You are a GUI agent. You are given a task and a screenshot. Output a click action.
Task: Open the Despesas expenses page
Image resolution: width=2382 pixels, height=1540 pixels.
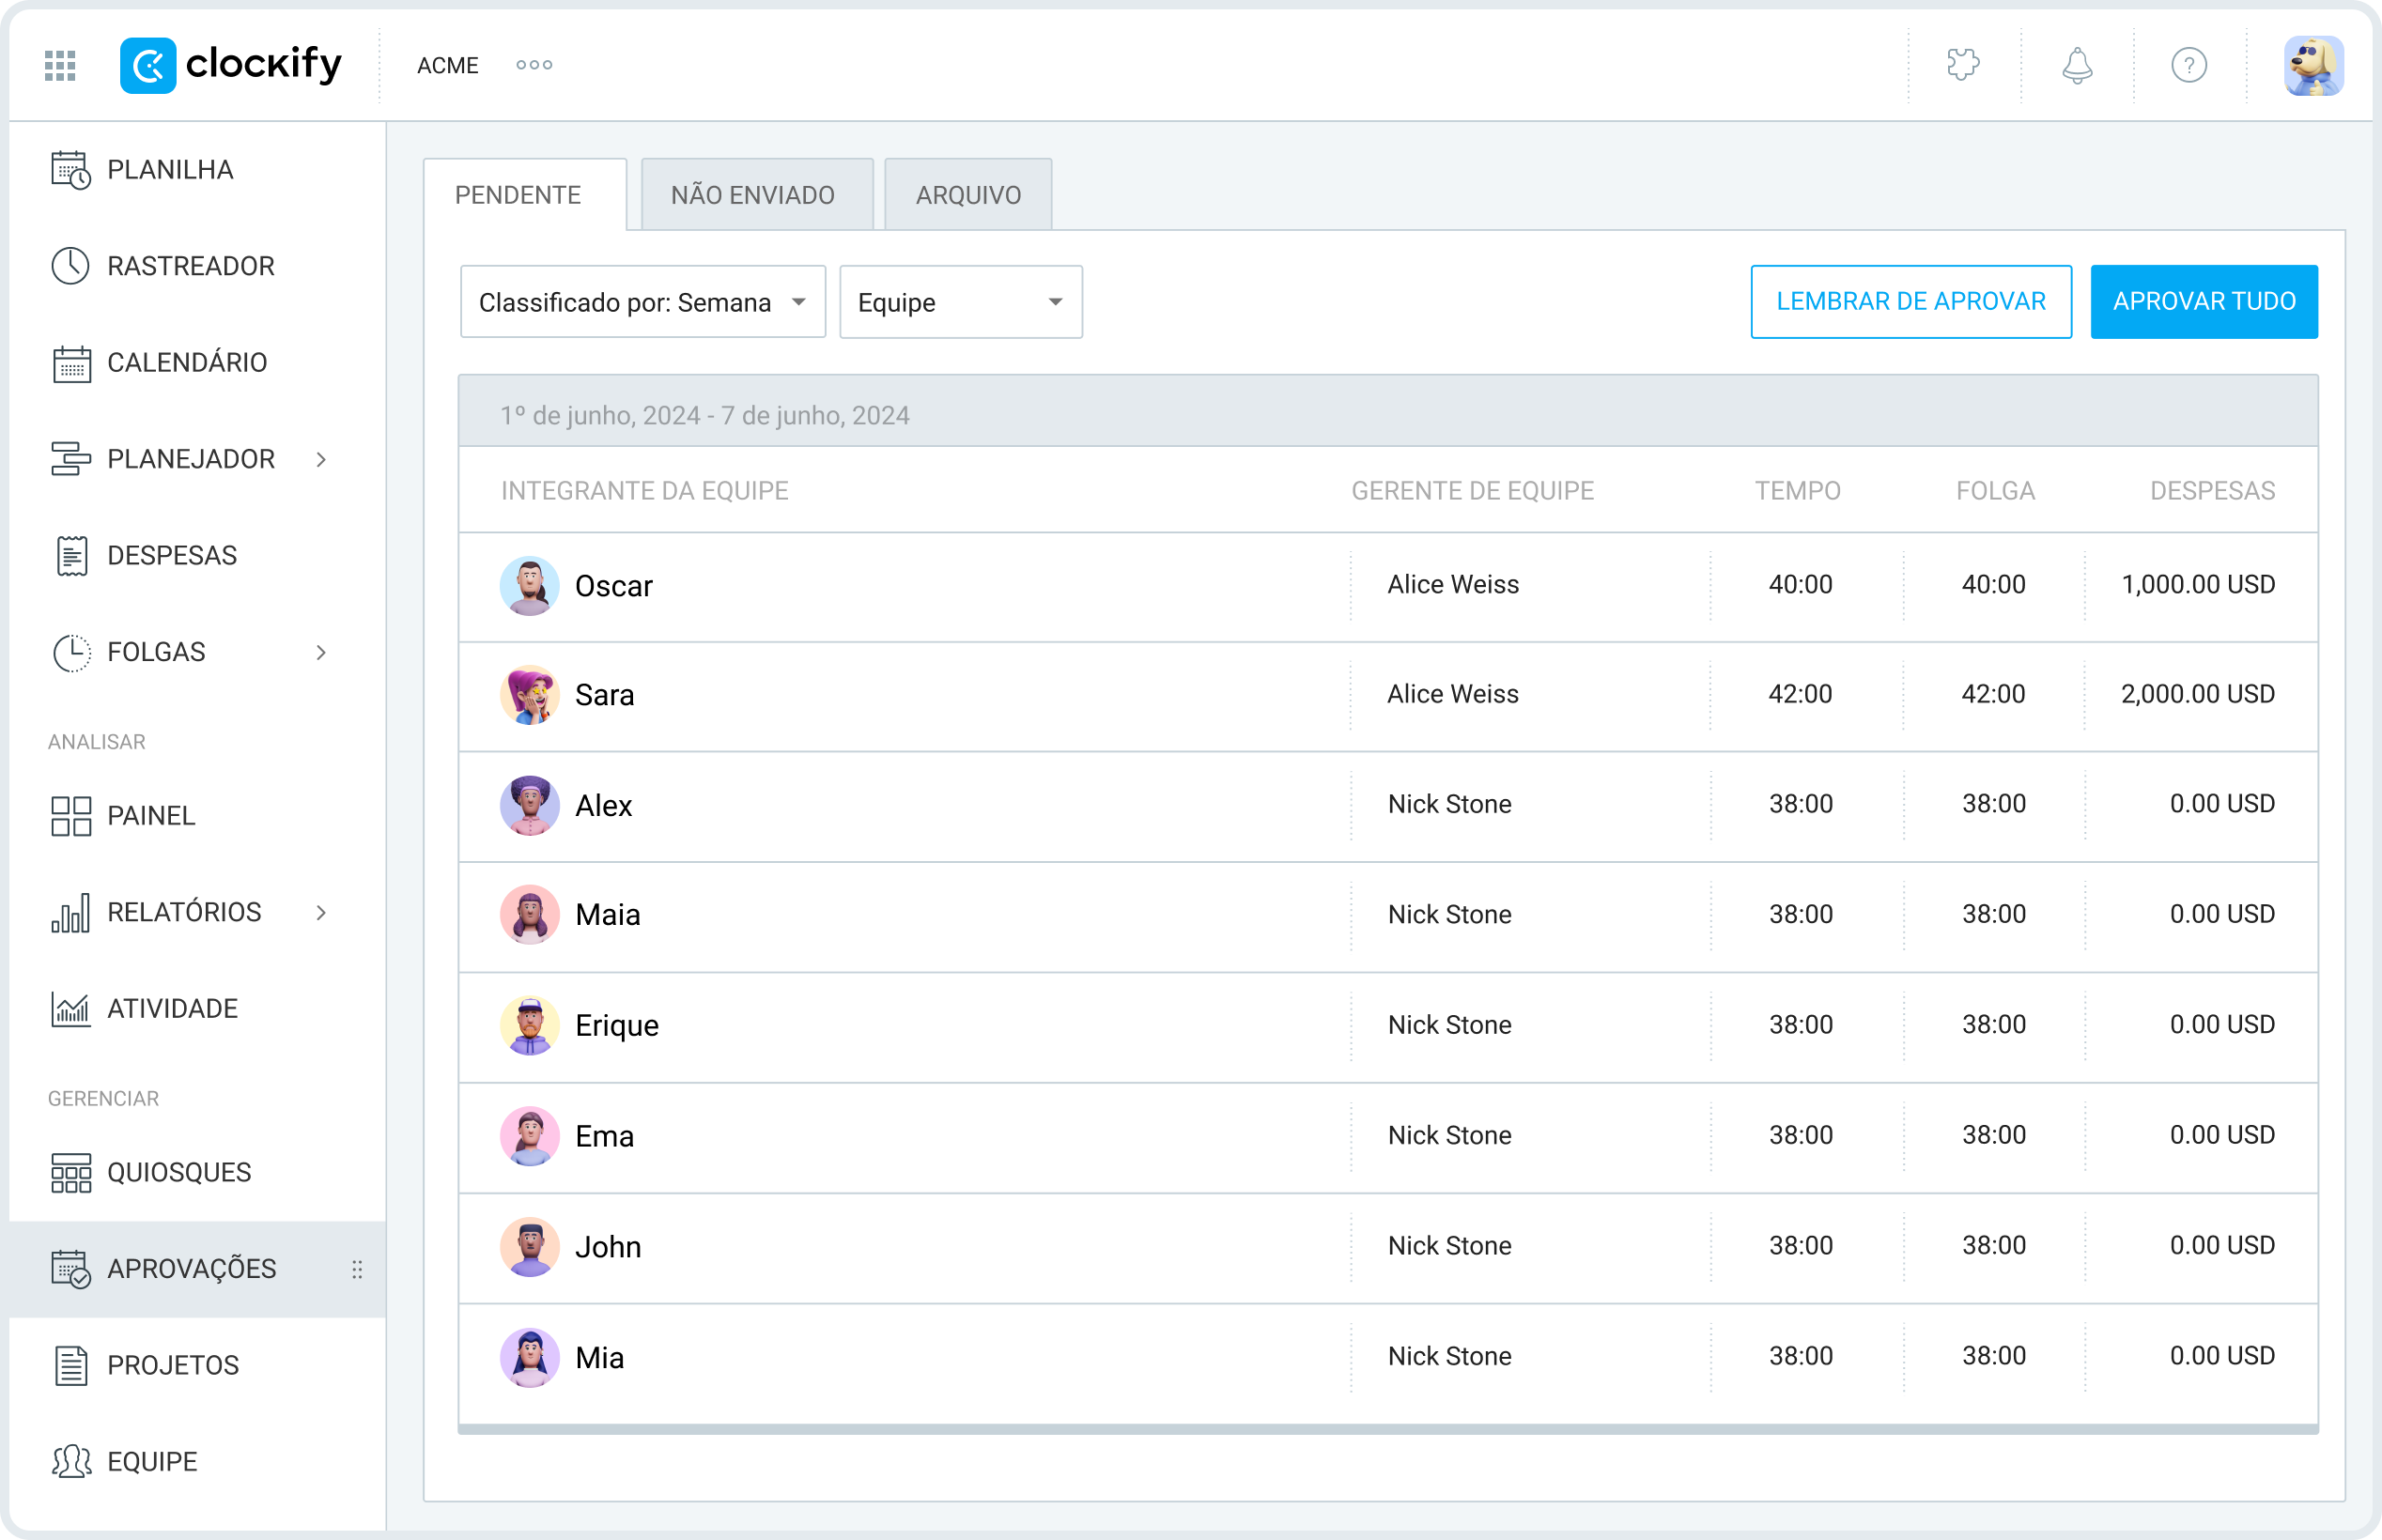(171, 555)
